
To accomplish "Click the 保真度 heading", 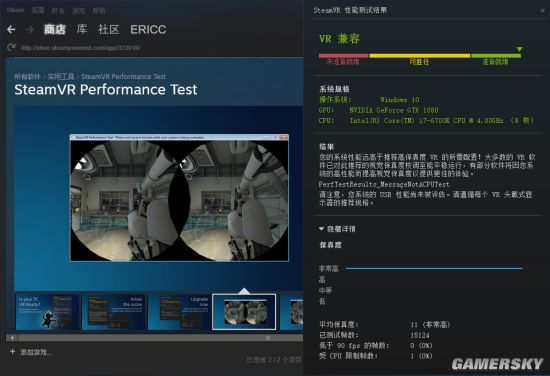I will click(x=330, y=245).
